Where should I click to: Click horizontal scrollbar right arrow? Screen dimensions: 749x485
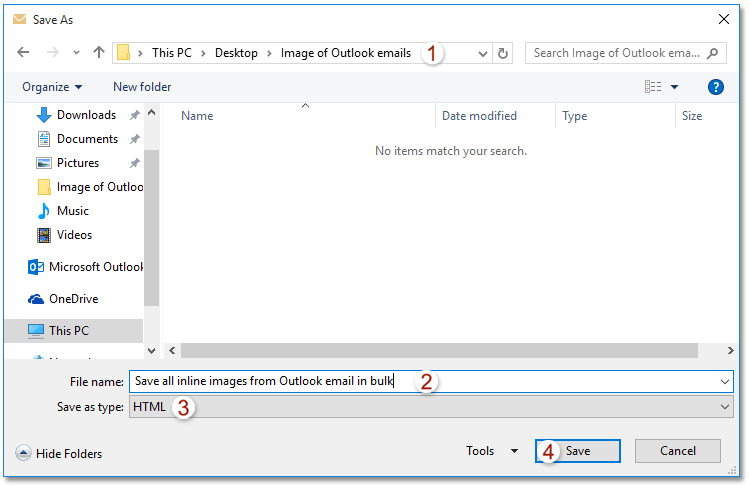730,350
